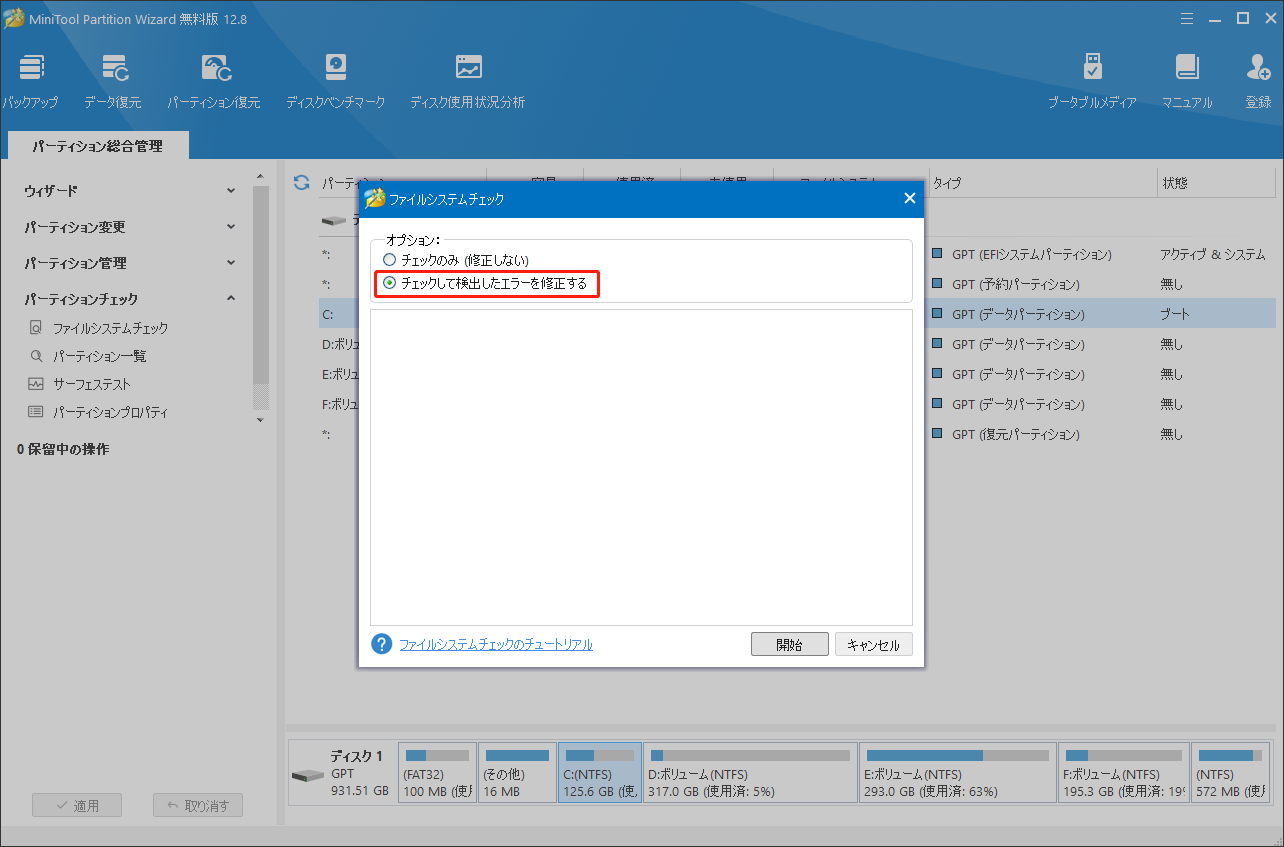
Task: Click 0 保留中の操作 pending operations label
Action: pyautogui.click(x=64, y=450)
